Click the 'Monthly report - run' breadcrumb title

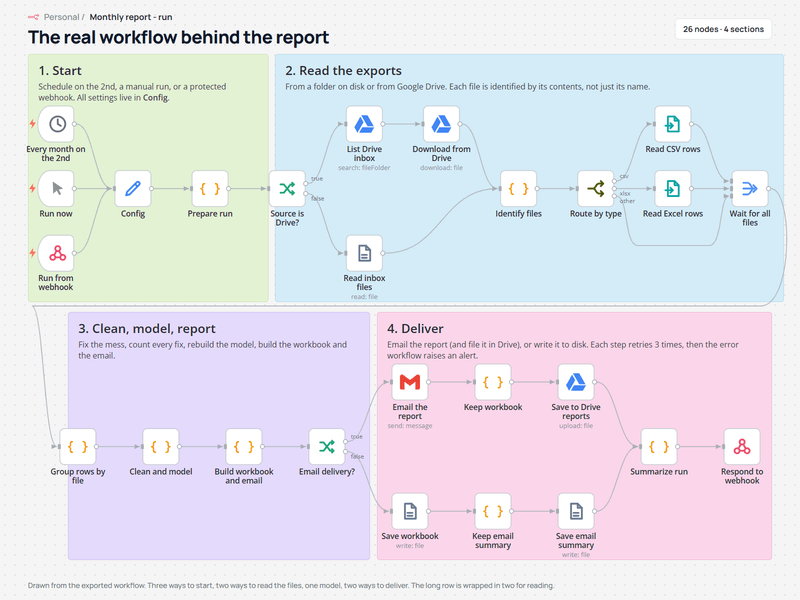131,17
